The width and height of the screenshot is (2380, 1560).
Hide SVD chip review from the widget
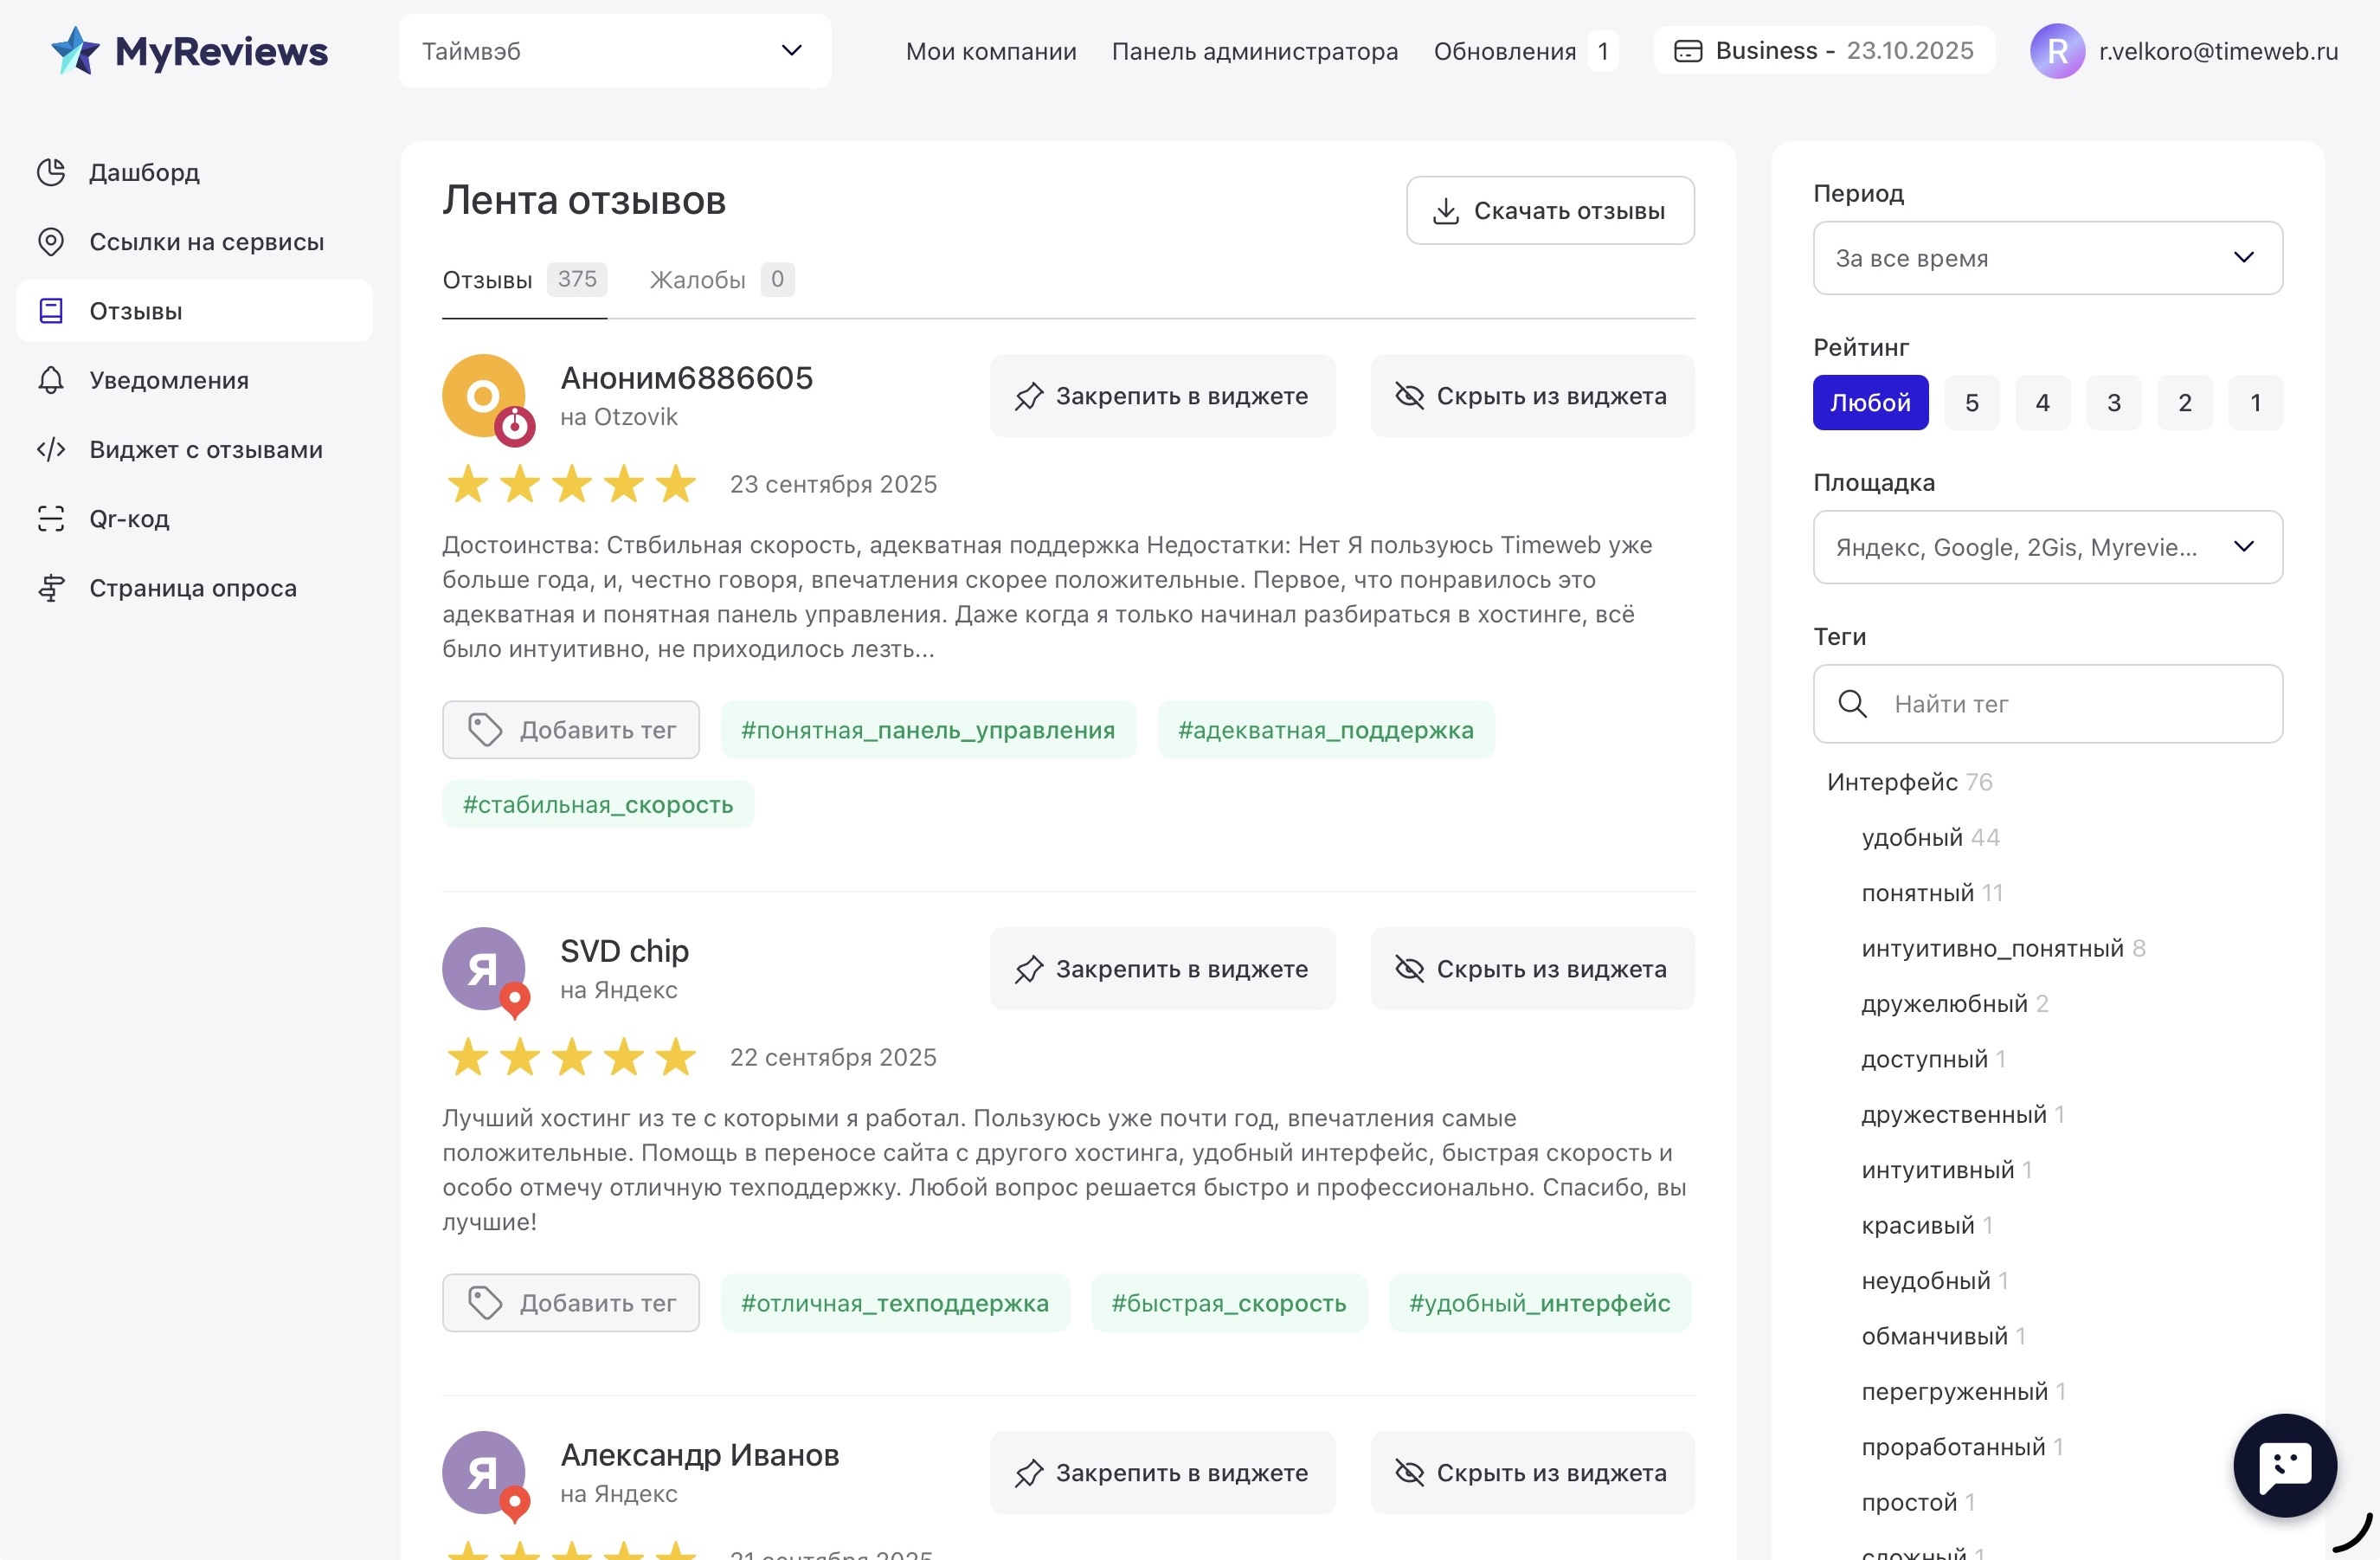[1531, 968]
